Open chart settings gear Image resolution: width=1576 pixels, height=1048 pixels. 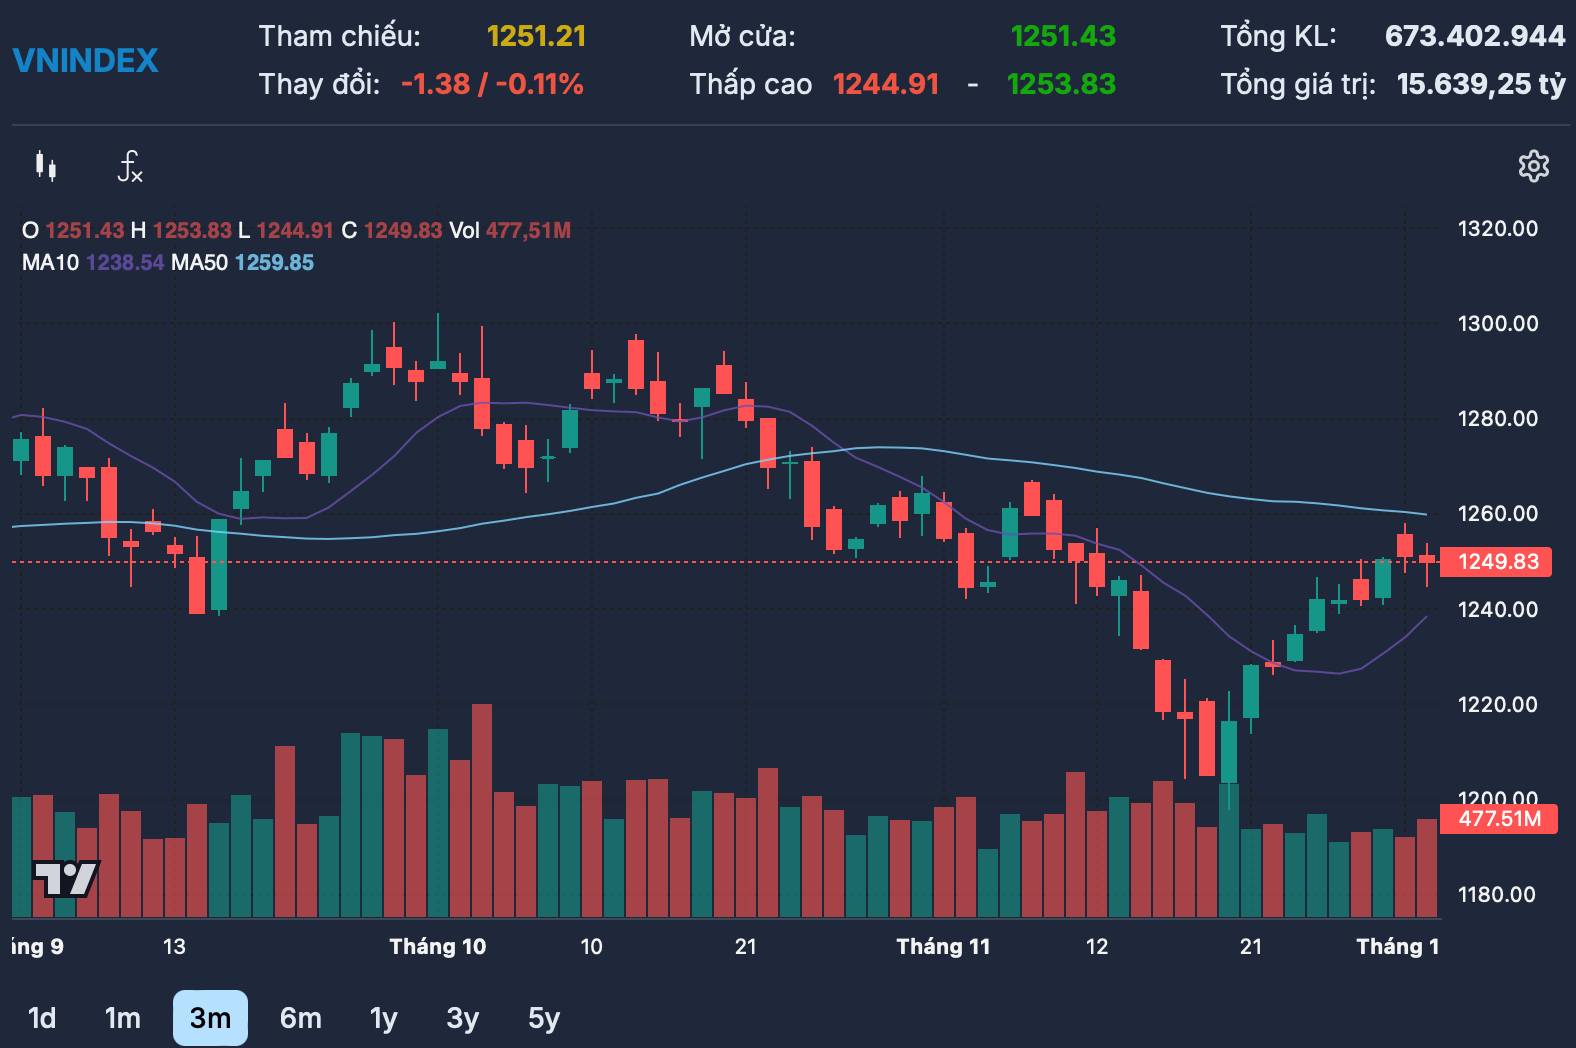(x=1533, y=166)
